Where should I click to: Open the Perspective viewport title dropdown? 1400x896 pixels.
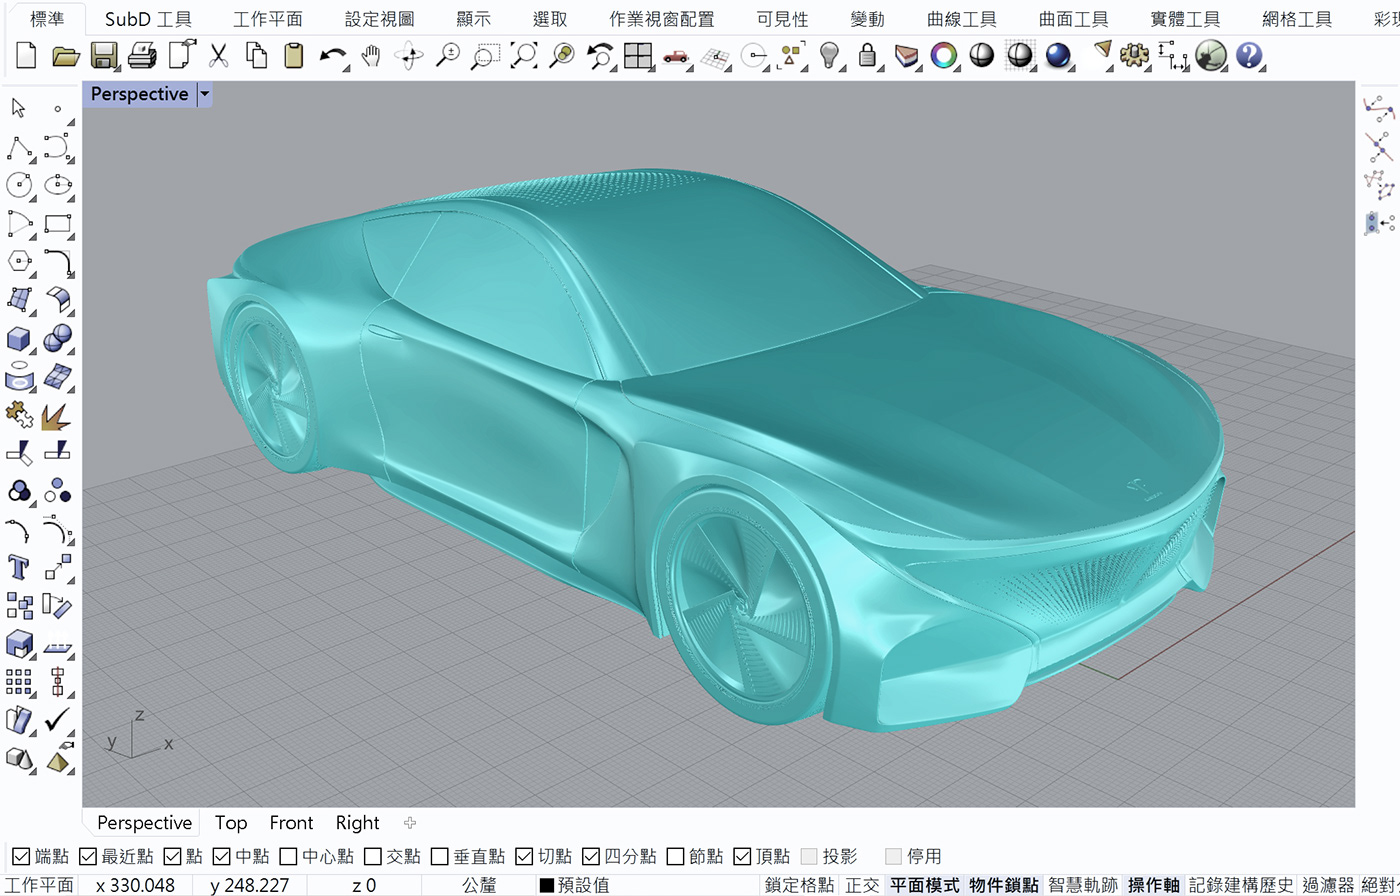tap(205, 93)
